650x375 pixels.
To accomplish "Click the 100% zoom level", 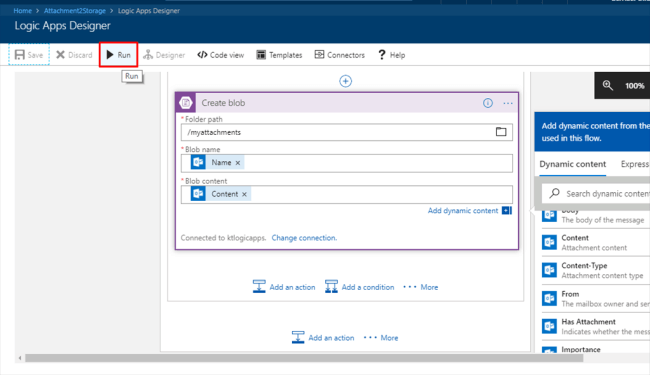I will [635, 86].
